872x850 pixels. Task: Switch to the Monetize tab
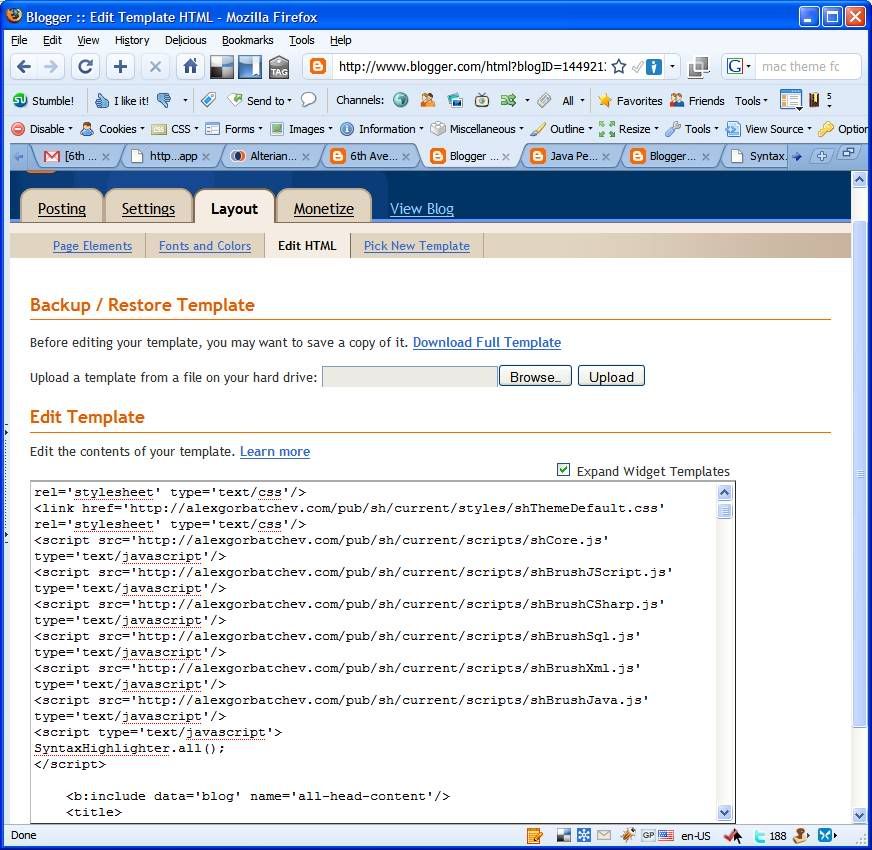(323, 209)
